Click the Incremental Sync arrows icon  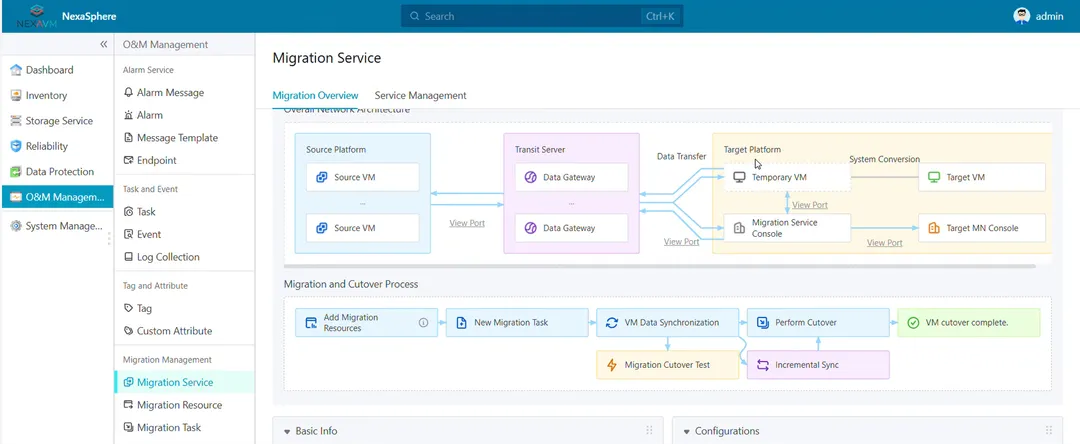point(762,365)
